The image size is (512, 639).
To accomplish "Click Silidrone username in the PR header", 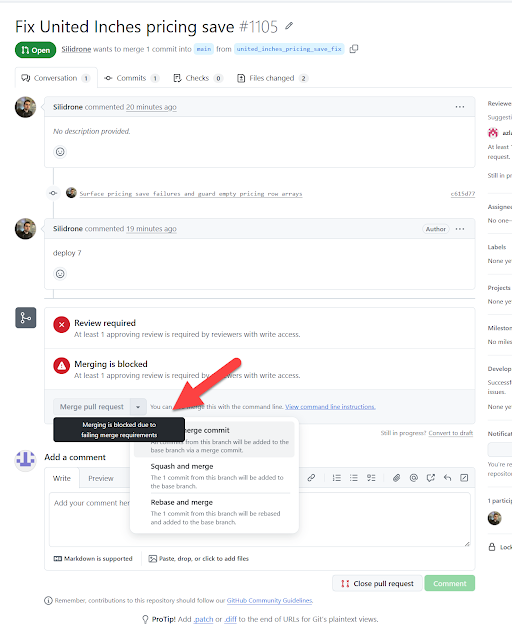I will point(76,49).
